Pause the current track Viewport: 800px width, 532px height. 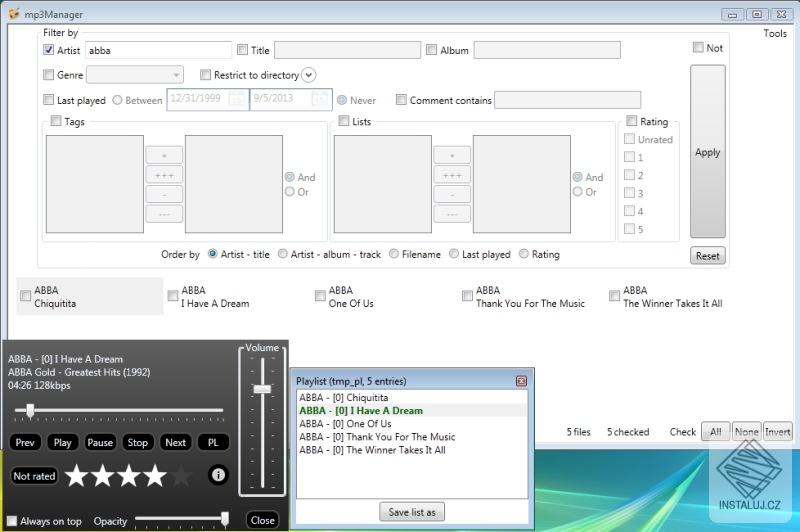(100, 442)
